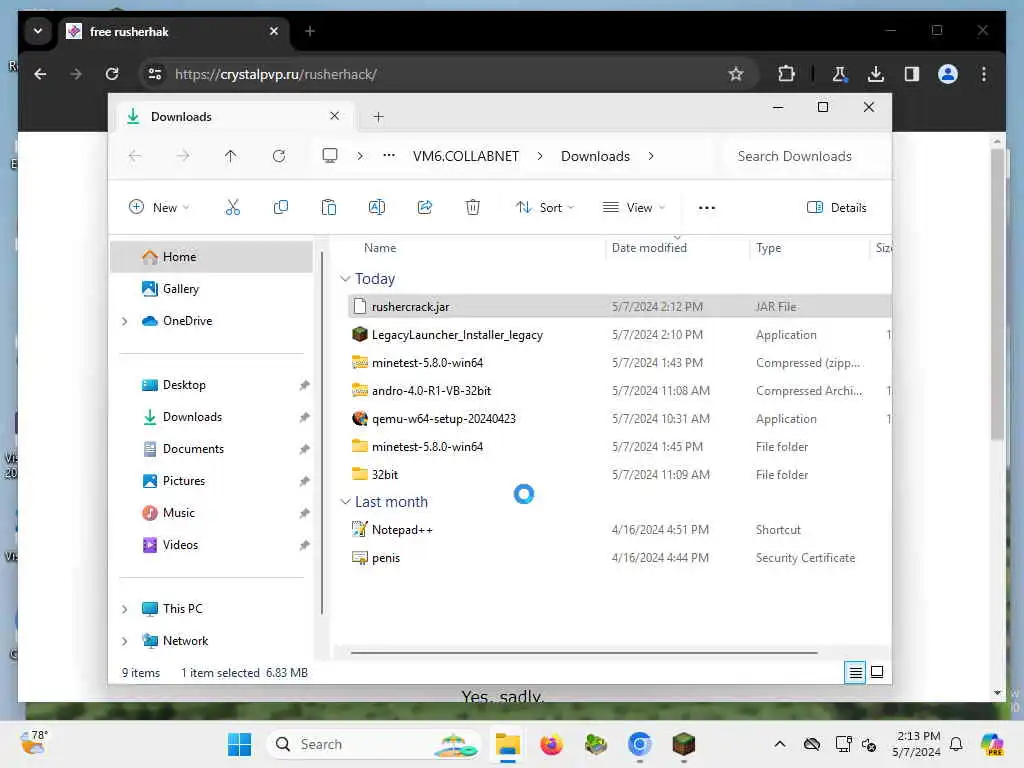Go back in Chrome browser
The image size is (1024, 768).
[40, 74]
